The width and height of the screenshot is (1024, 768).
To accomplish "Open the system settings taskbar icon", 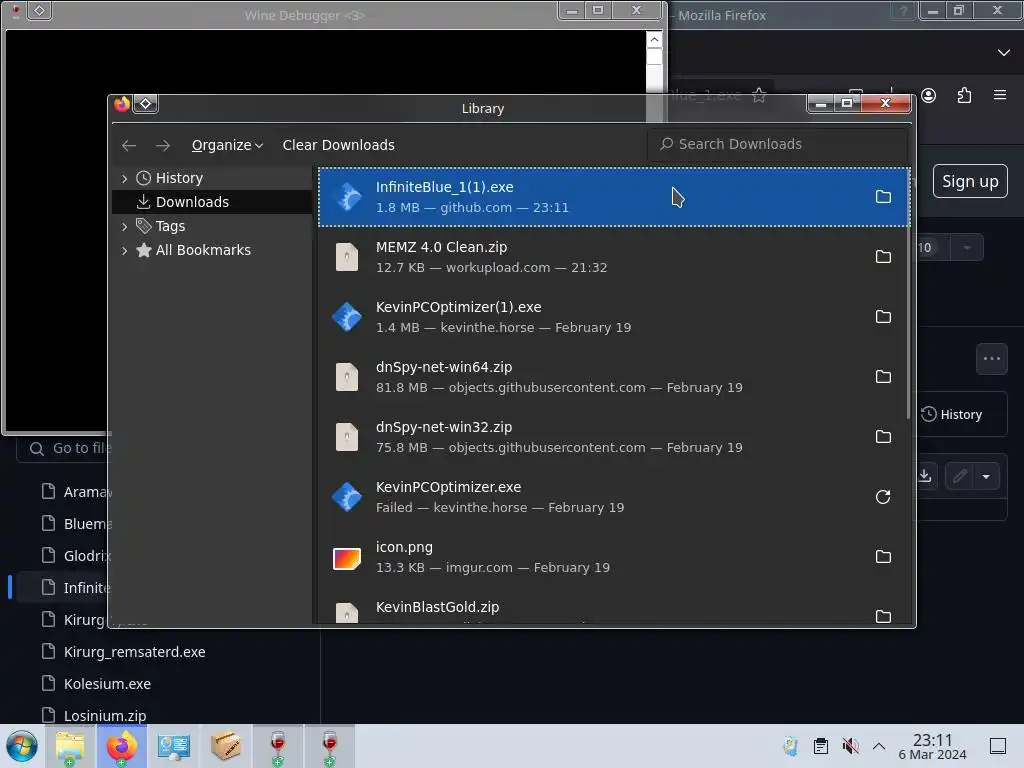I will pyautogui.click(x=174, y=746).
